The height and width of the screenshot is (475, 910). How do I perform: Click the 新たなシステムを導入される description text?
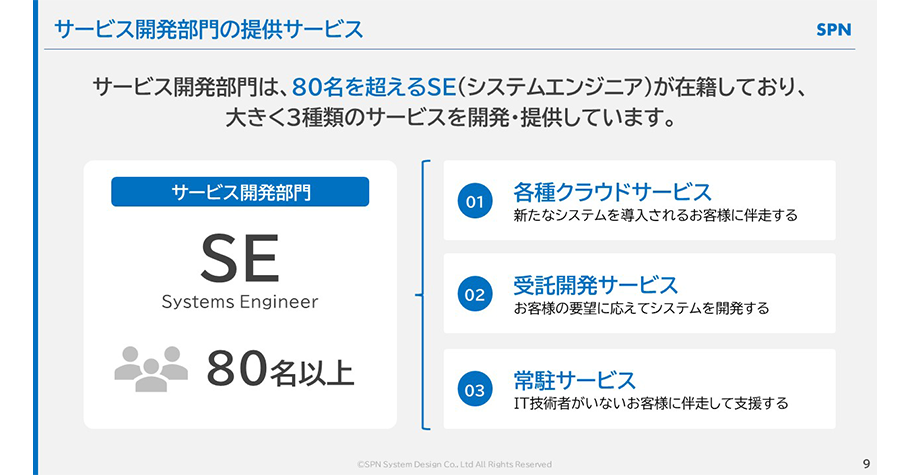click(655, 215)
